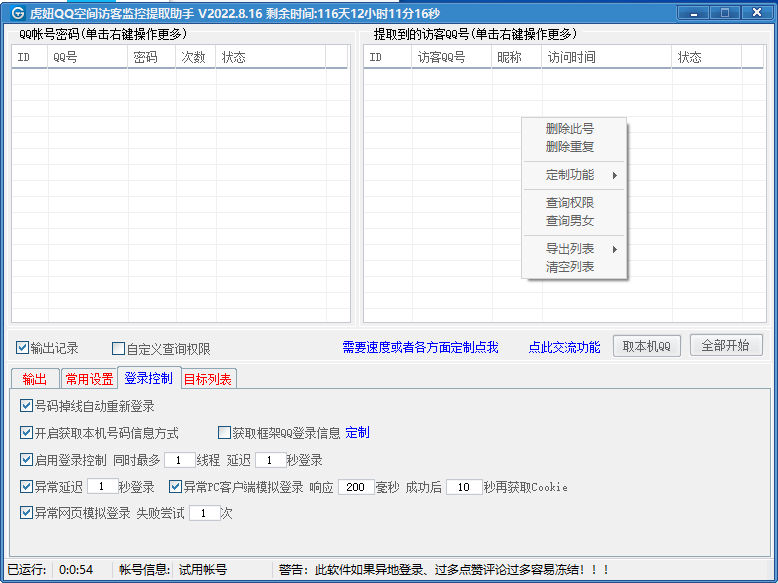Open the 常用设置 tab
778x583 pixels.
[89, 380]
